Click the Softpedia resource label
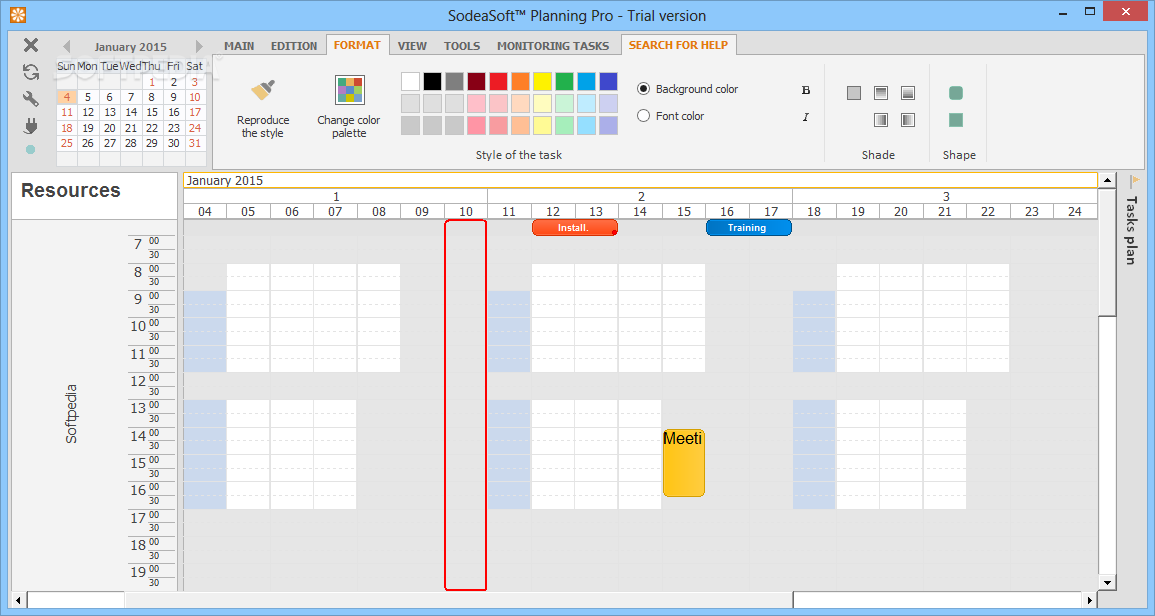Viewport: 1155px width, 616px height. click(x=71, y=413)
